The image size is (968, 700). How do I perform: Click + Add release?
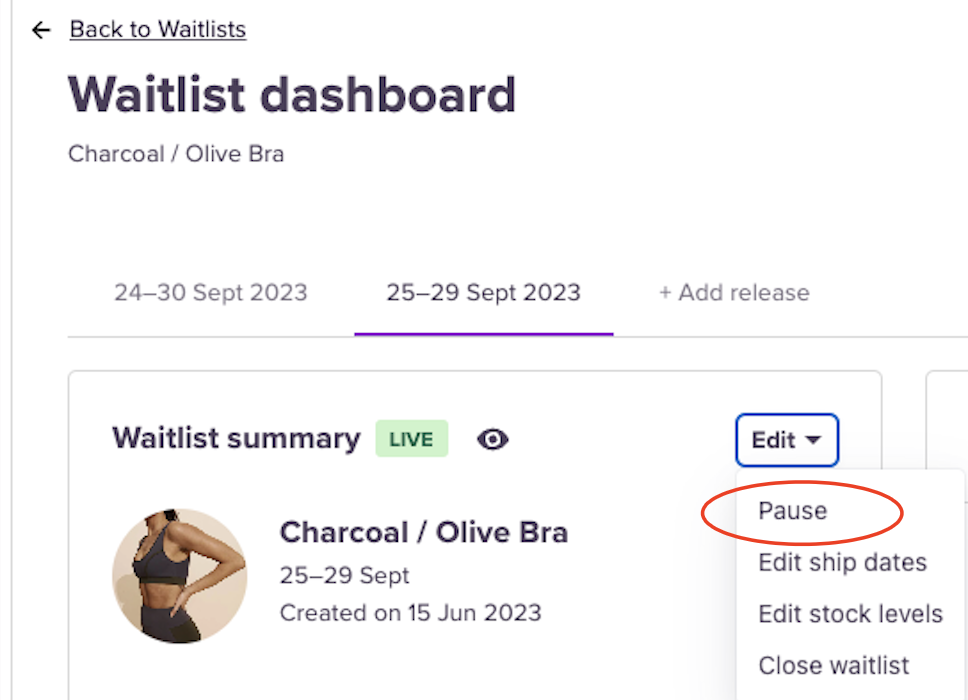[733, 293]
